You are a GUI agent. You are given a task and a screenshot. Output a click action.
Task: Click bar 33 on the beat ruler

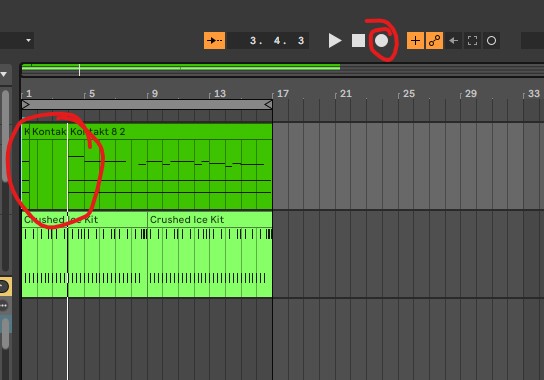pos(534,94)
